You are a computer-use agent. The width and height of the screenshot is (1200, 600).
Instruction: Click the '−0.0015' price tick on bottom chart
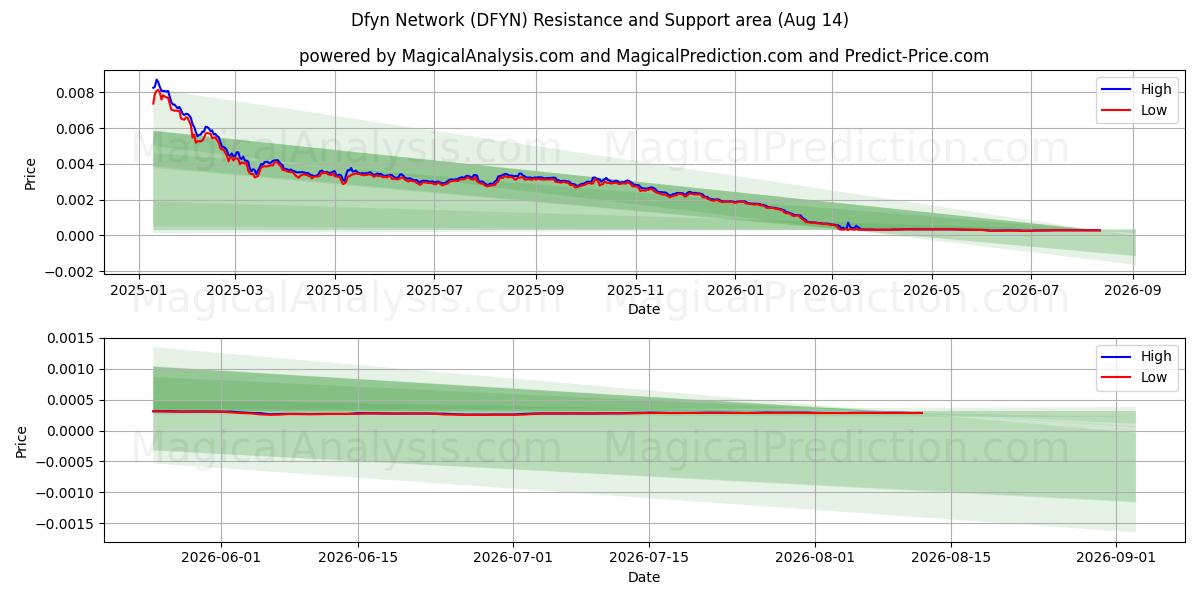tap(66, 524)
